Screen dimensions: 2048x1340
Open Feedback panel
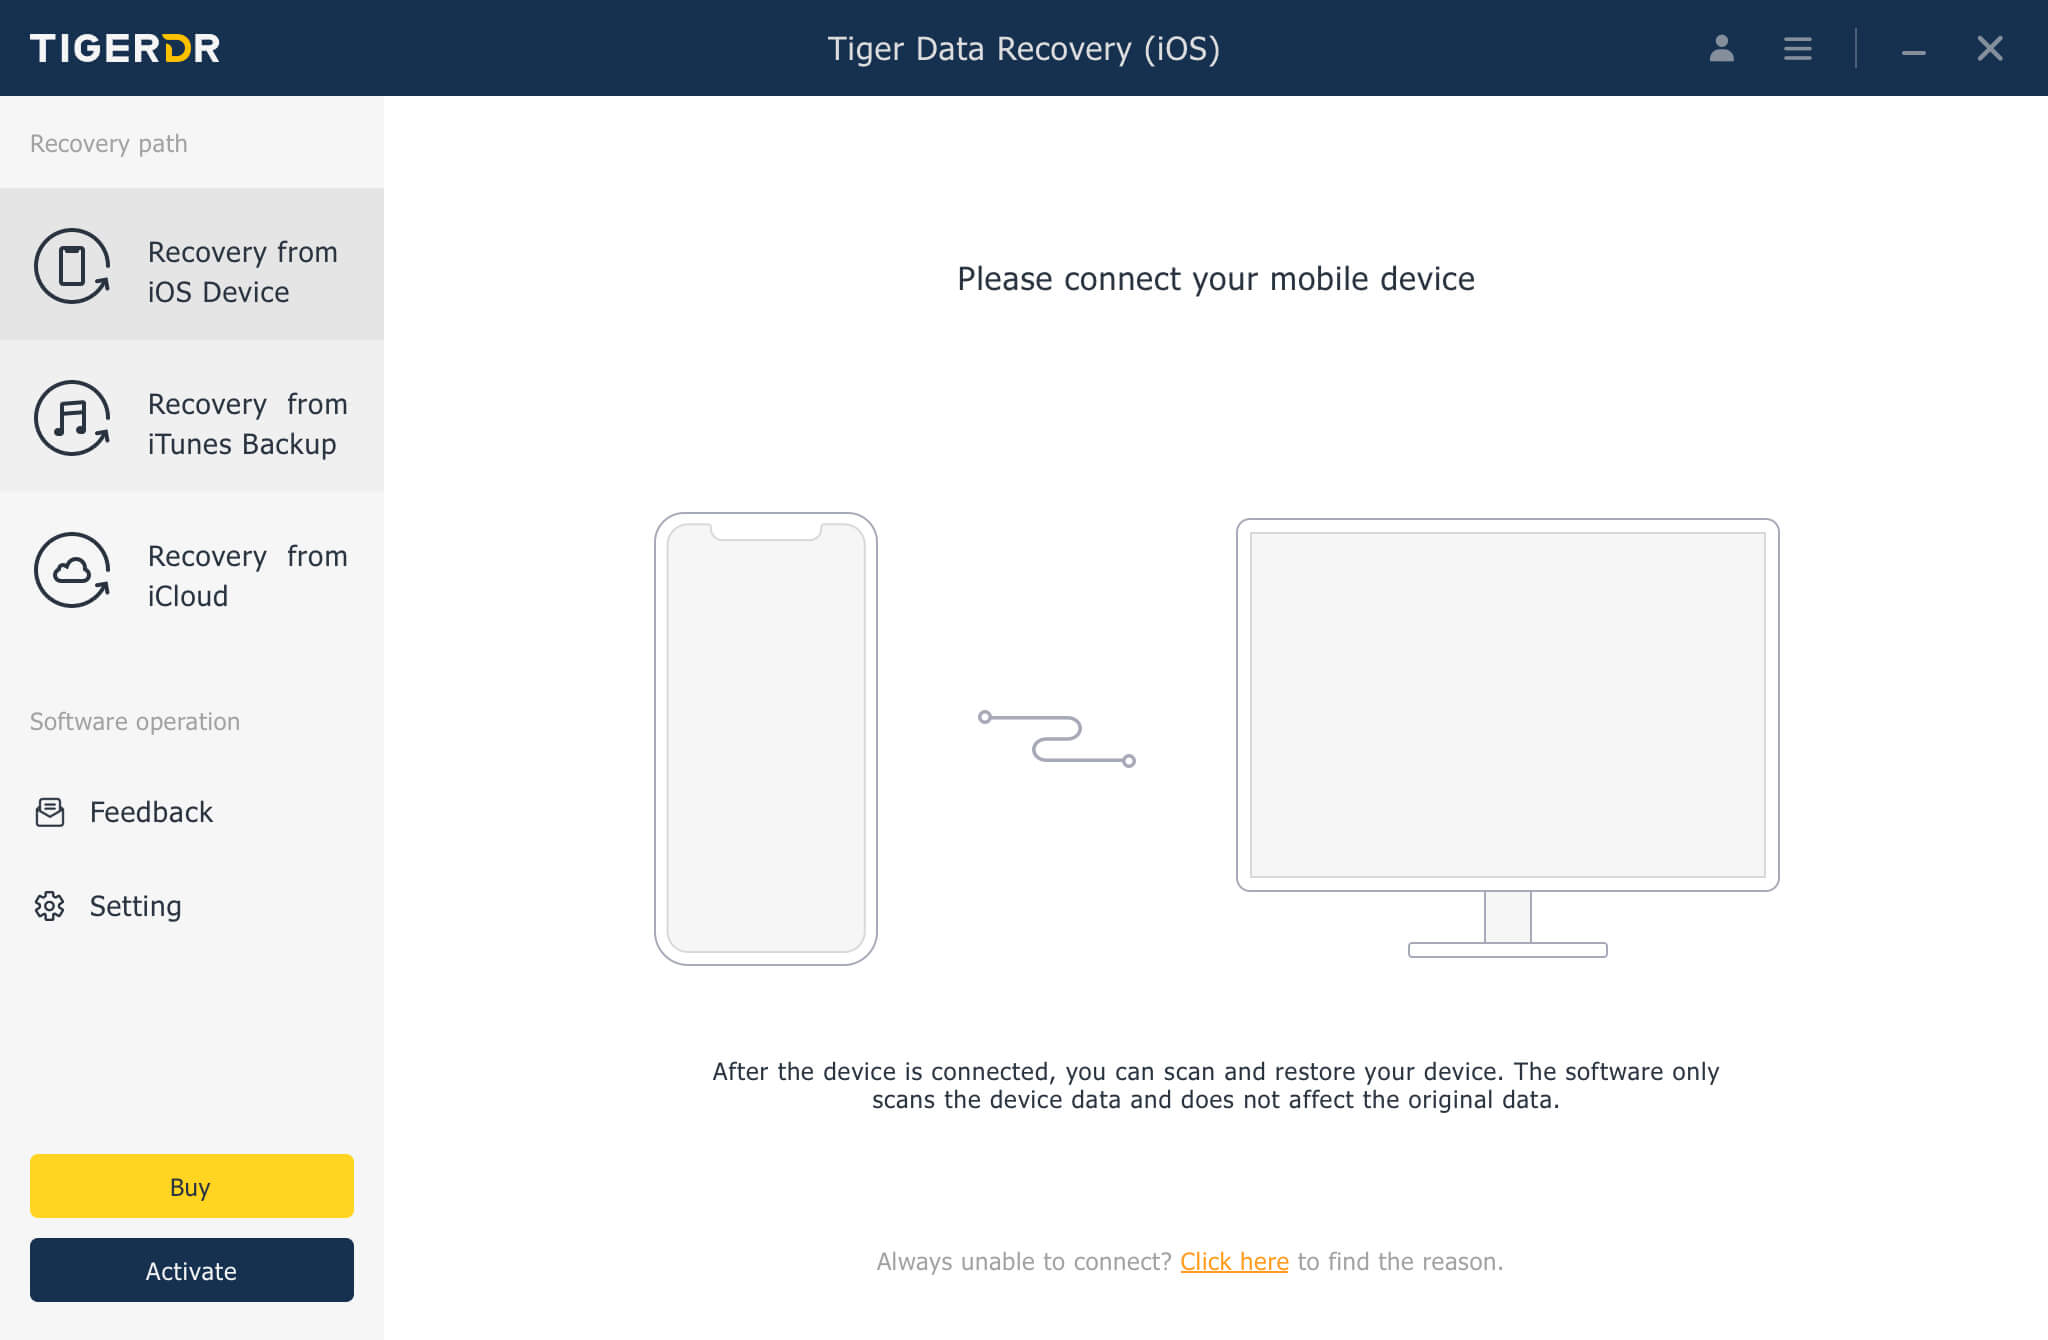151,811
